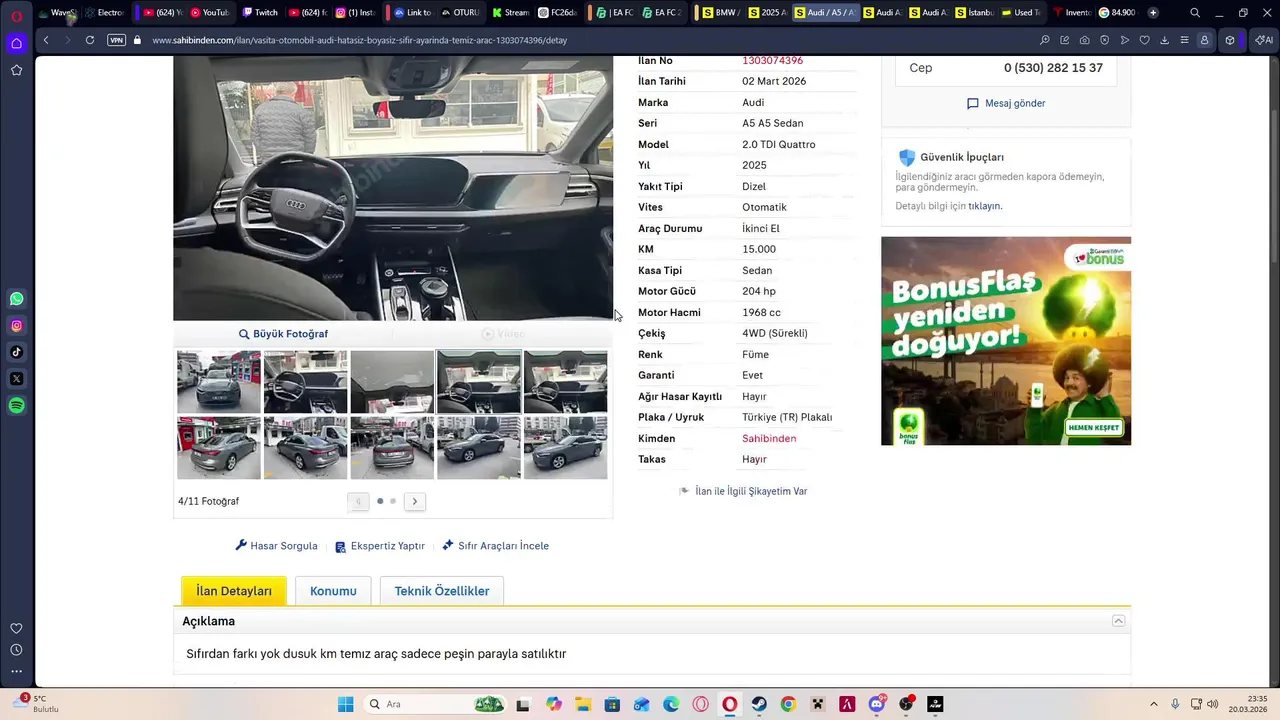Click the extensions cube icon
Viewport: 1280px width, 720px height.
1230,40
